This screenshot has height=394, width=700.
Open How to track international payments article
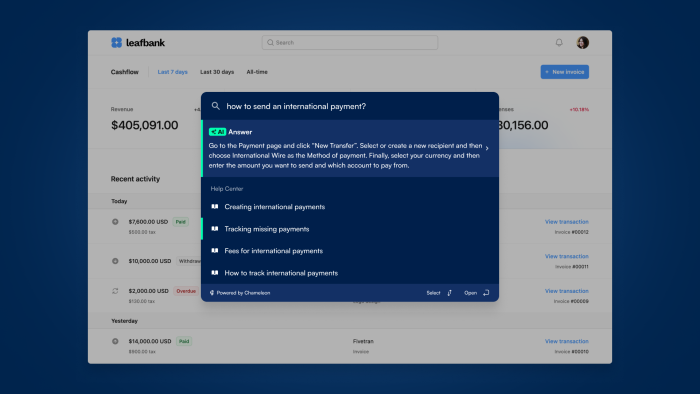coord(350,273)
